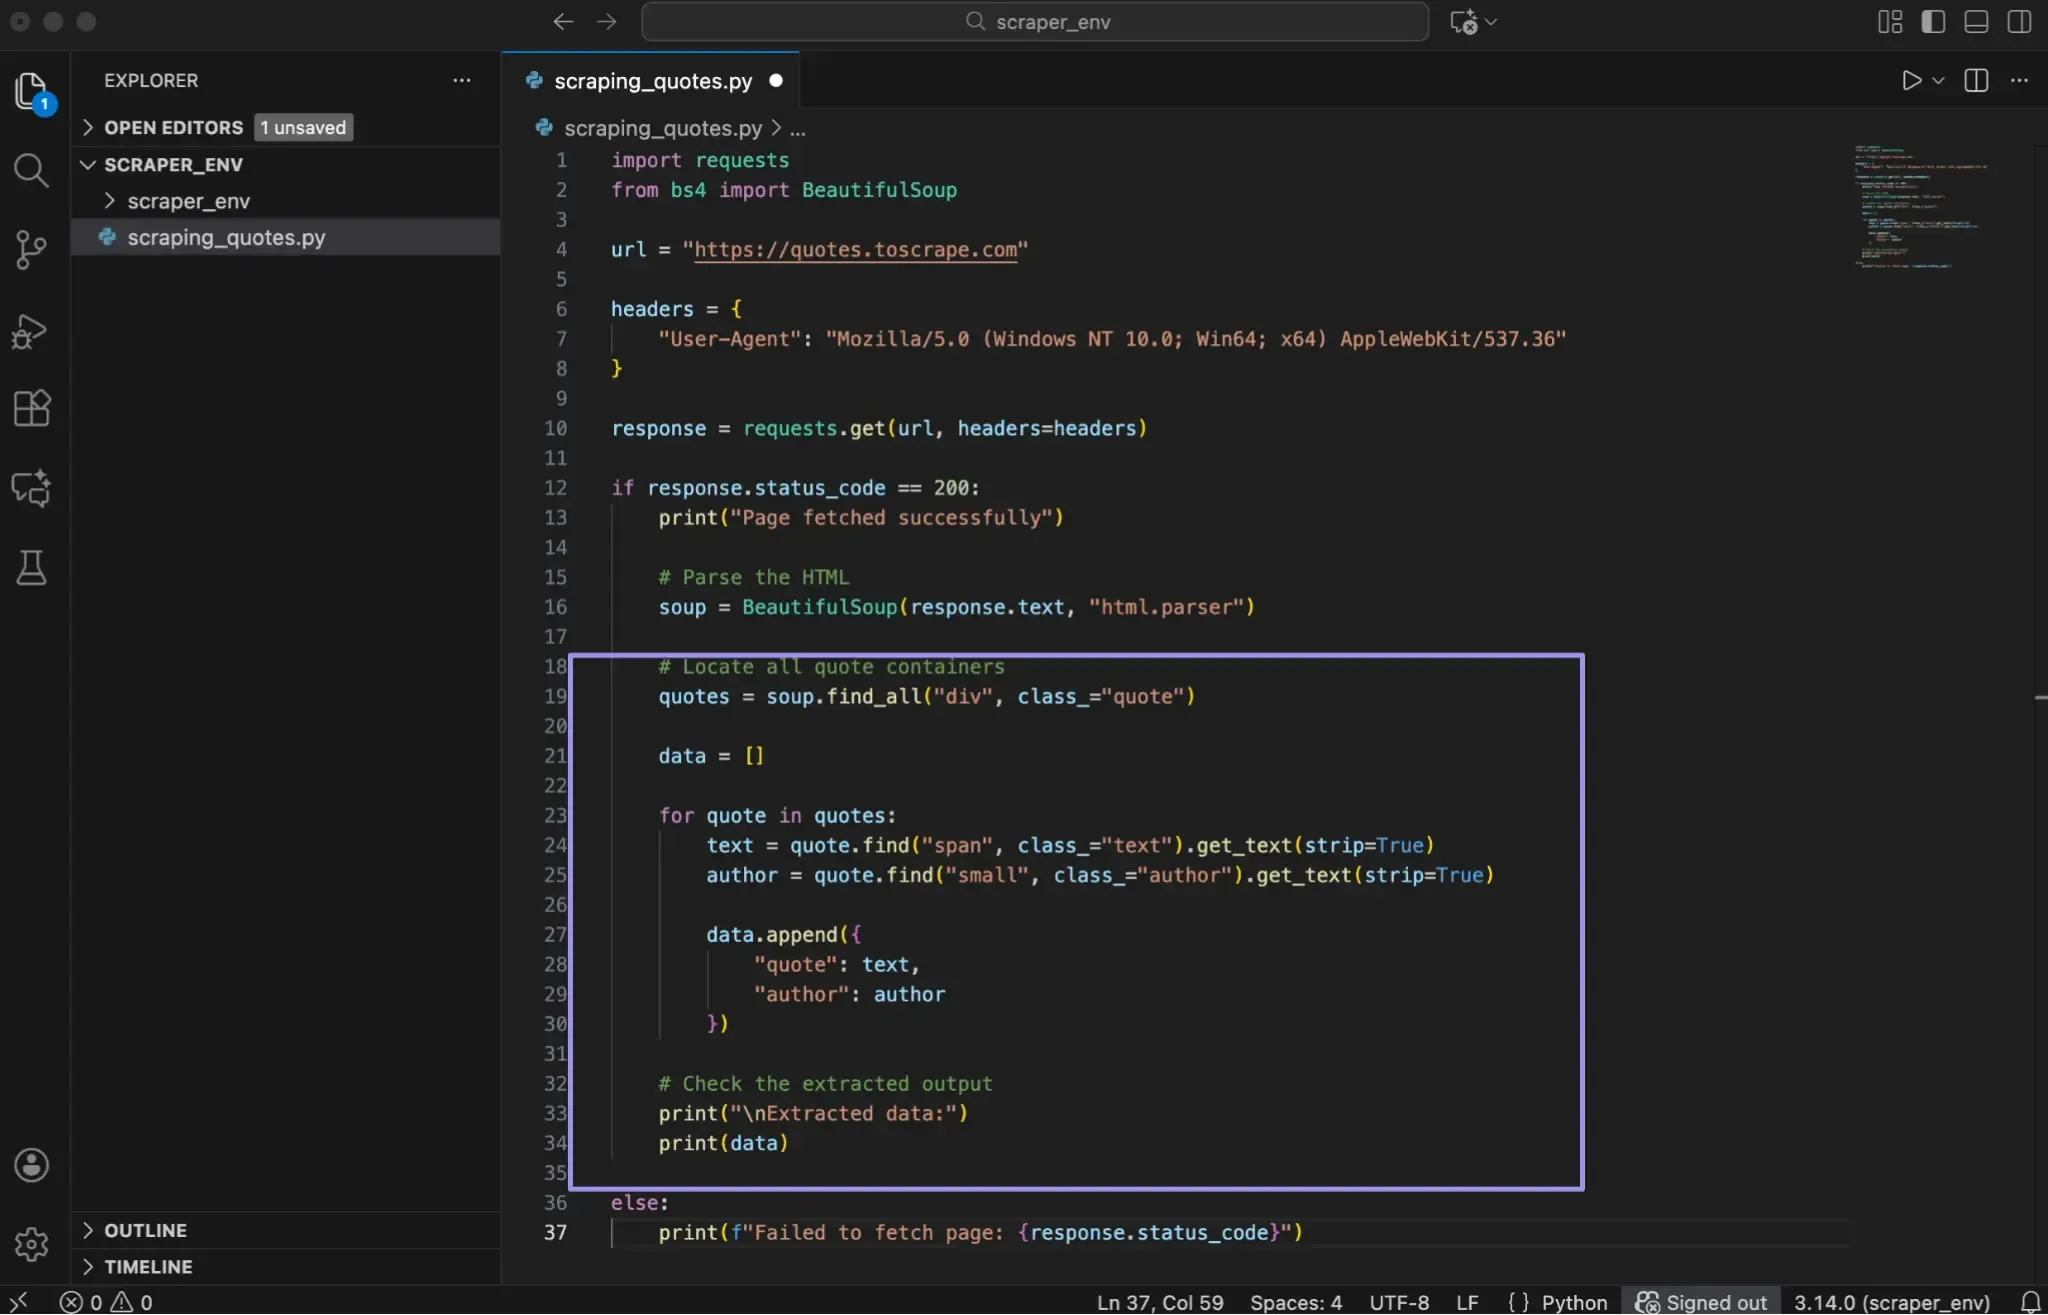Change the Python interpreter 3.14.0 (scraper_env)

pyautogui.click(x=1890, y=1300)
